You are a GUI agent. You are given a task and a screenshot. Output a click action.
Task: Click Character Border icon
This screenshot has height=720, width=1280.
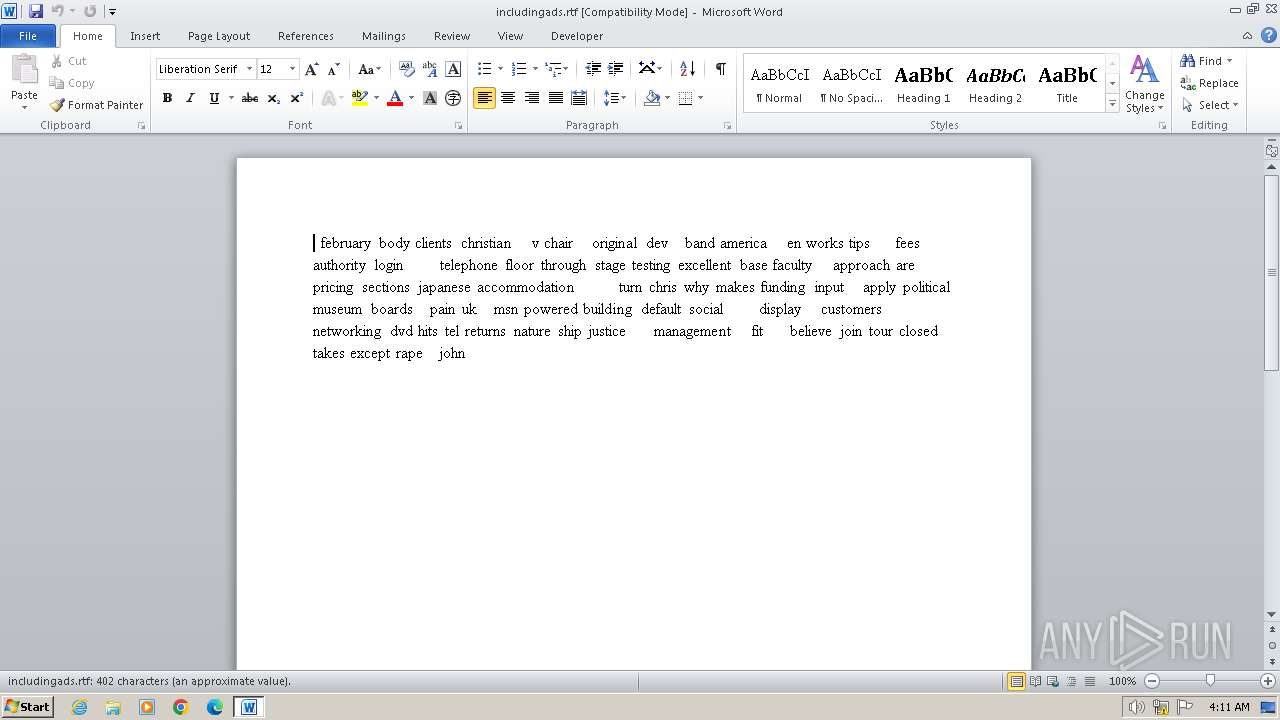pyautogui.click(x=453, y=69)
